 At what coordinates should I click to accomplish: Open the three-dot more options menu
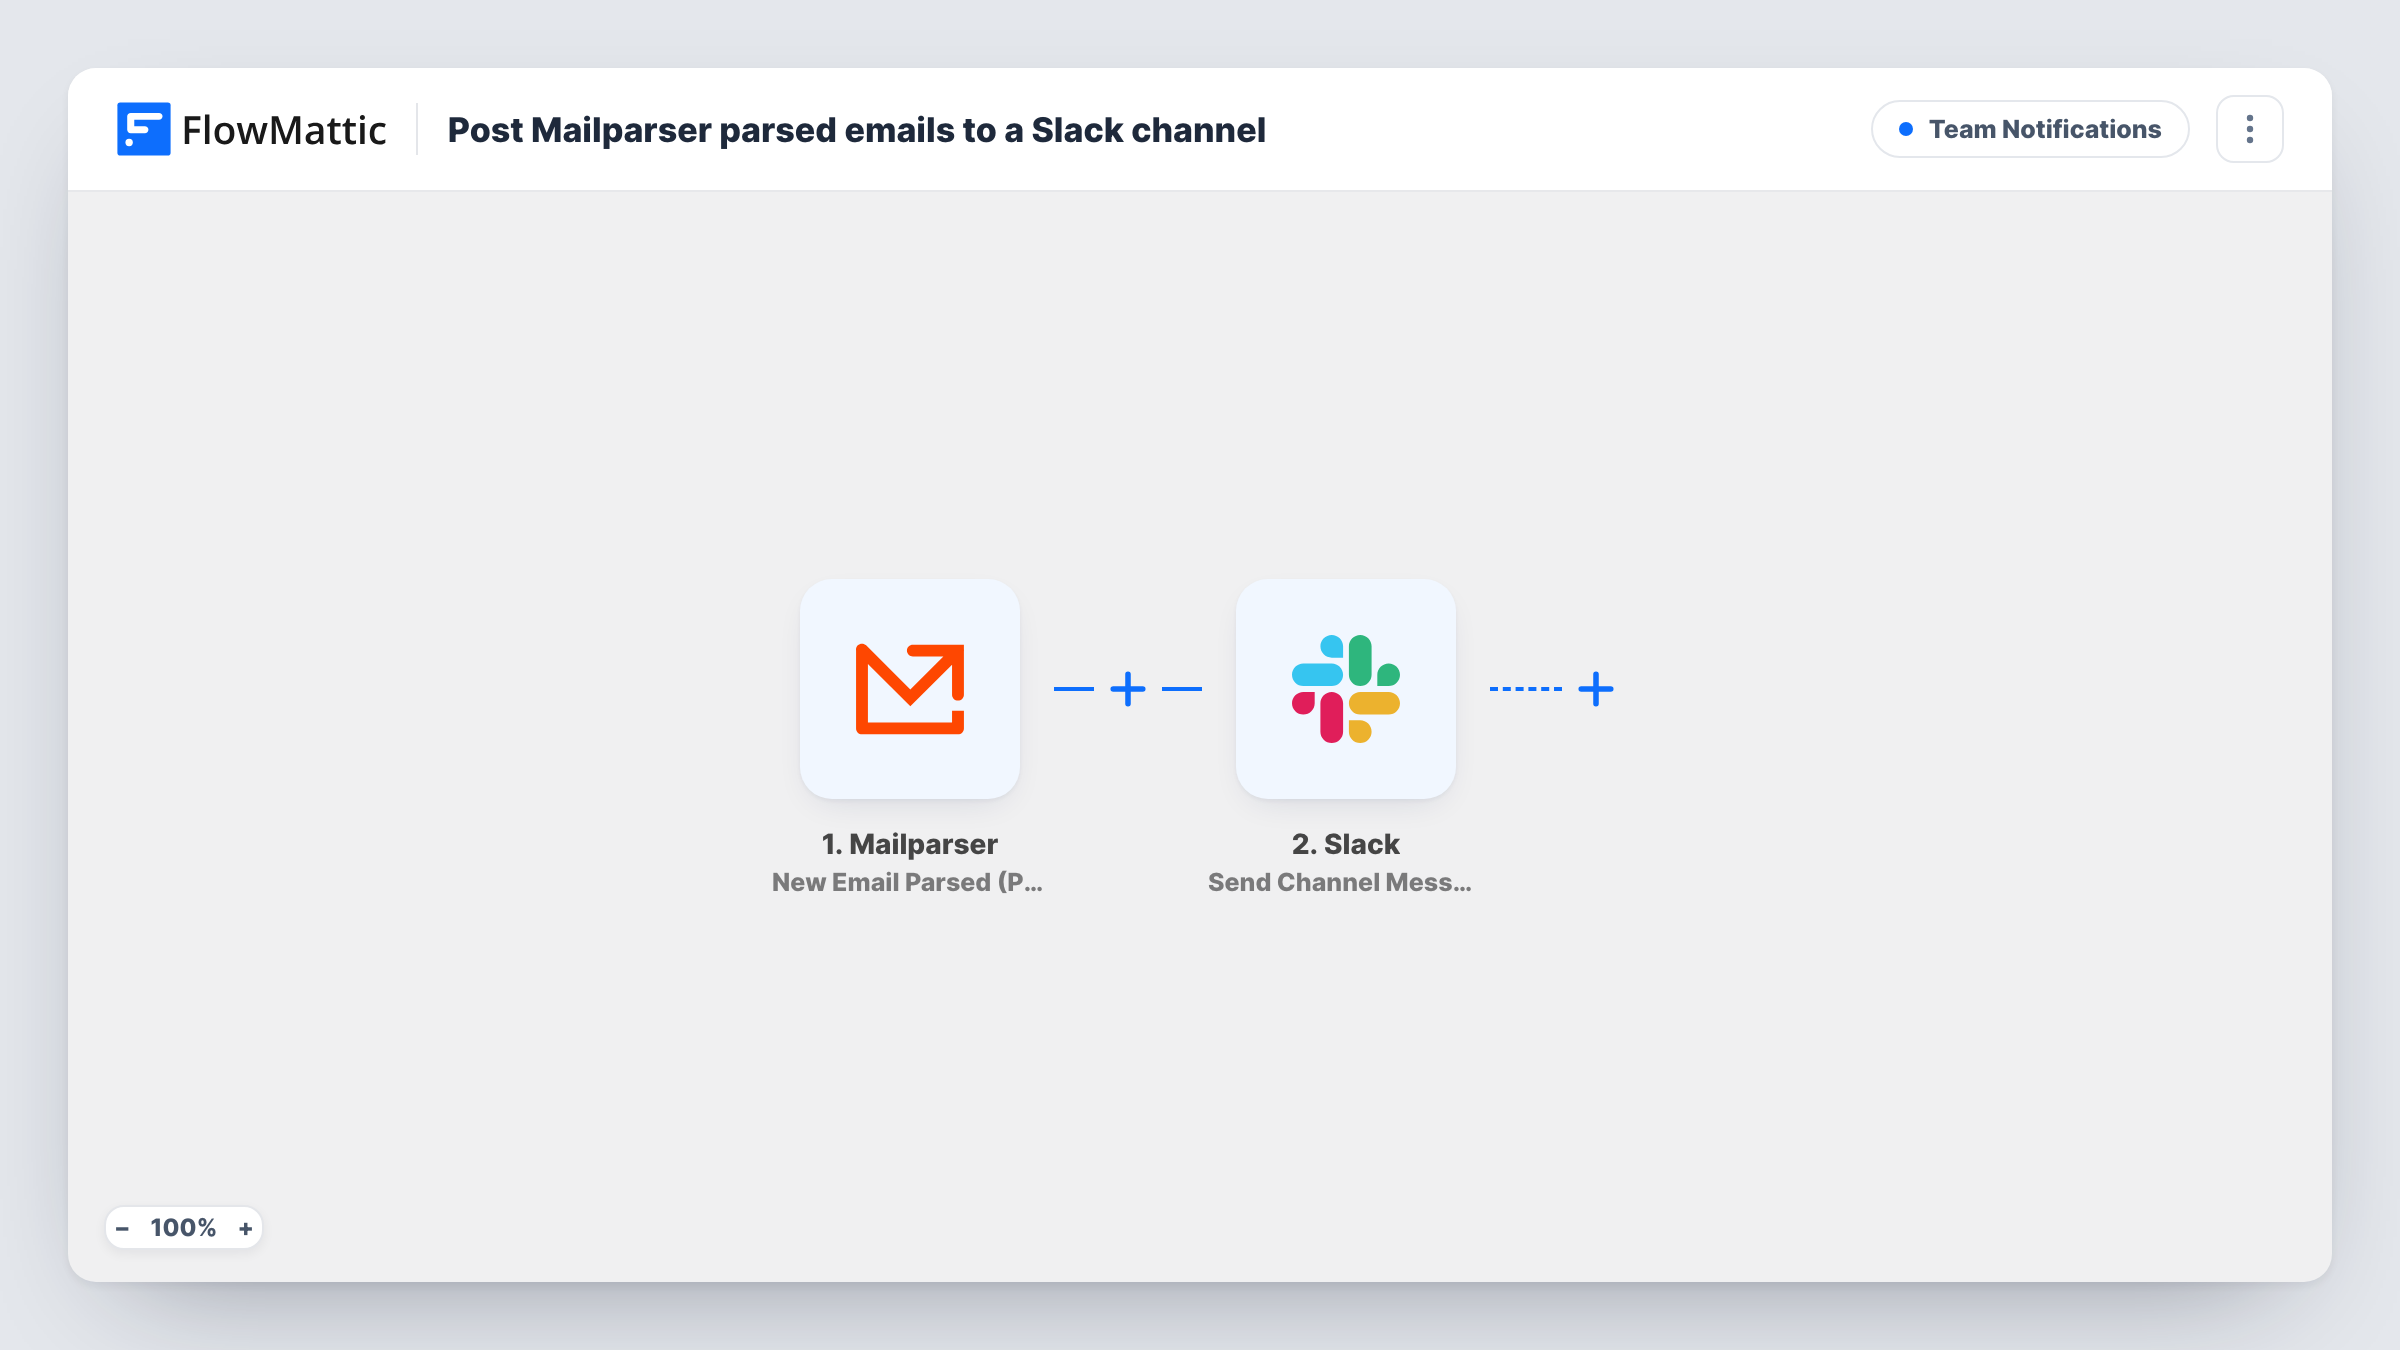coord(2249,129)
